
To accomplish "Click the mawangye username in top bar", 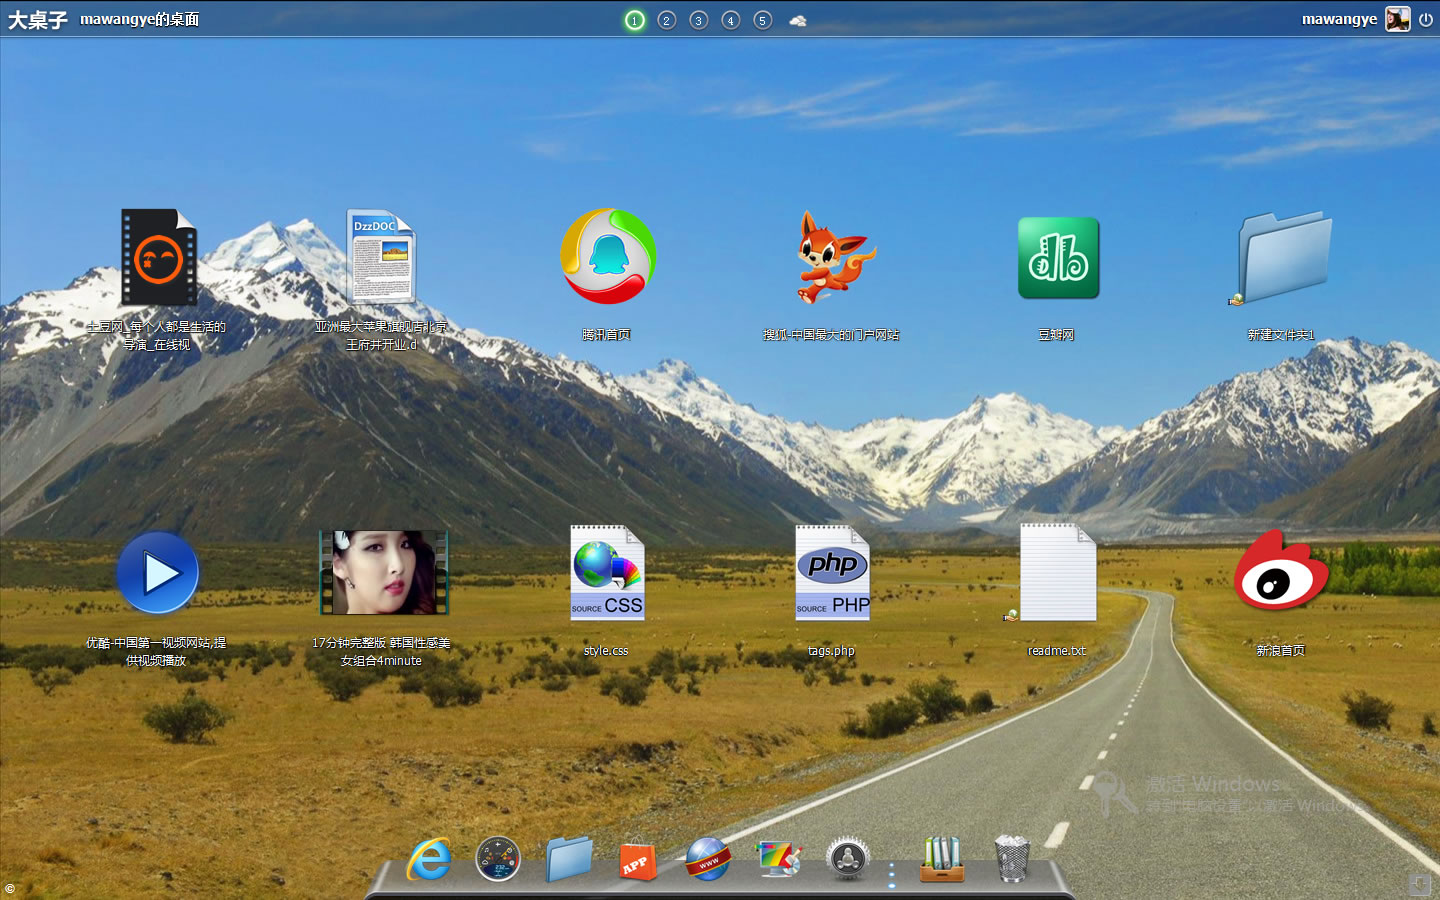I will [1339, 19].
